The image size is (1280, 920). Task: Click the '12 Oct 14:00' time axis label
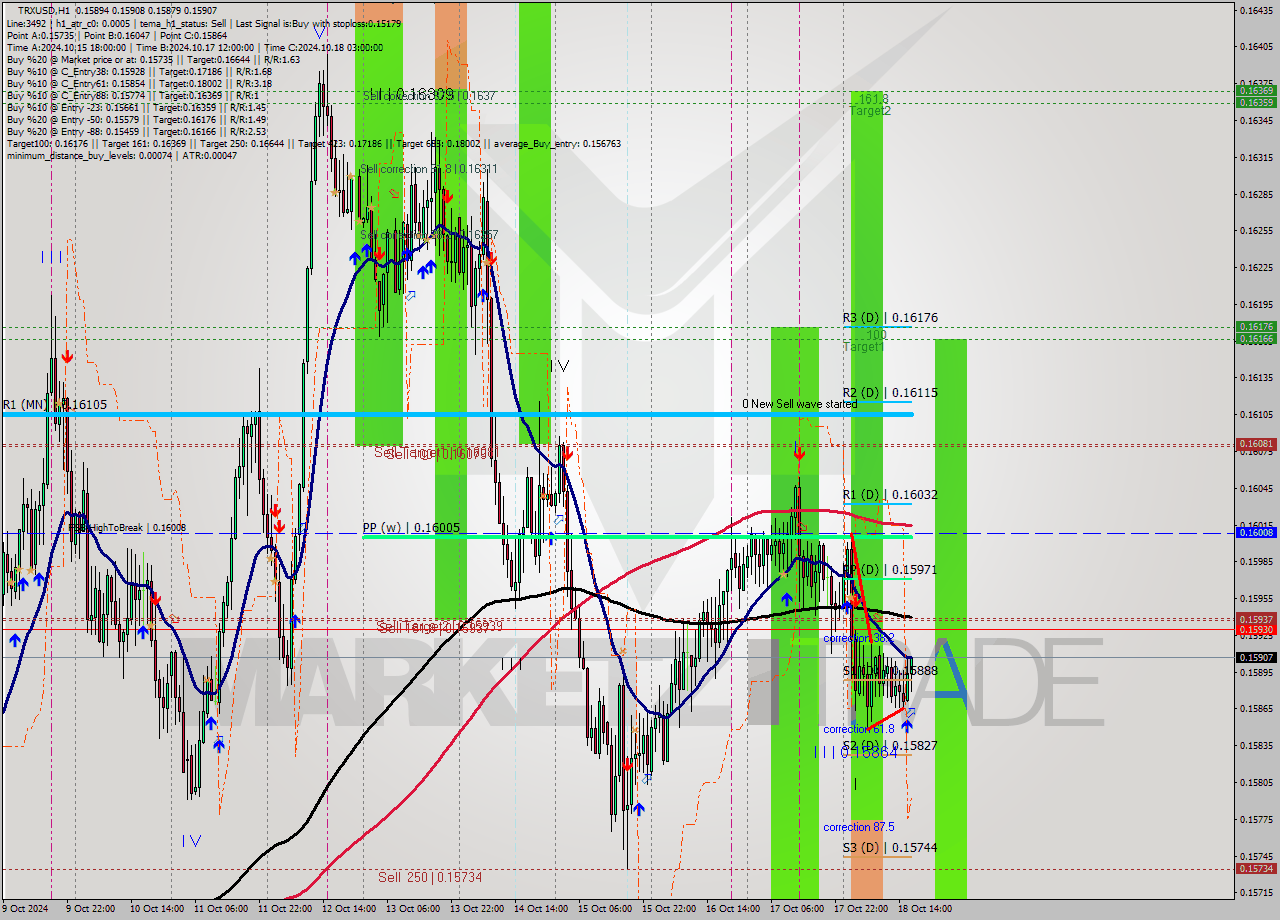(x=349, y=909)
